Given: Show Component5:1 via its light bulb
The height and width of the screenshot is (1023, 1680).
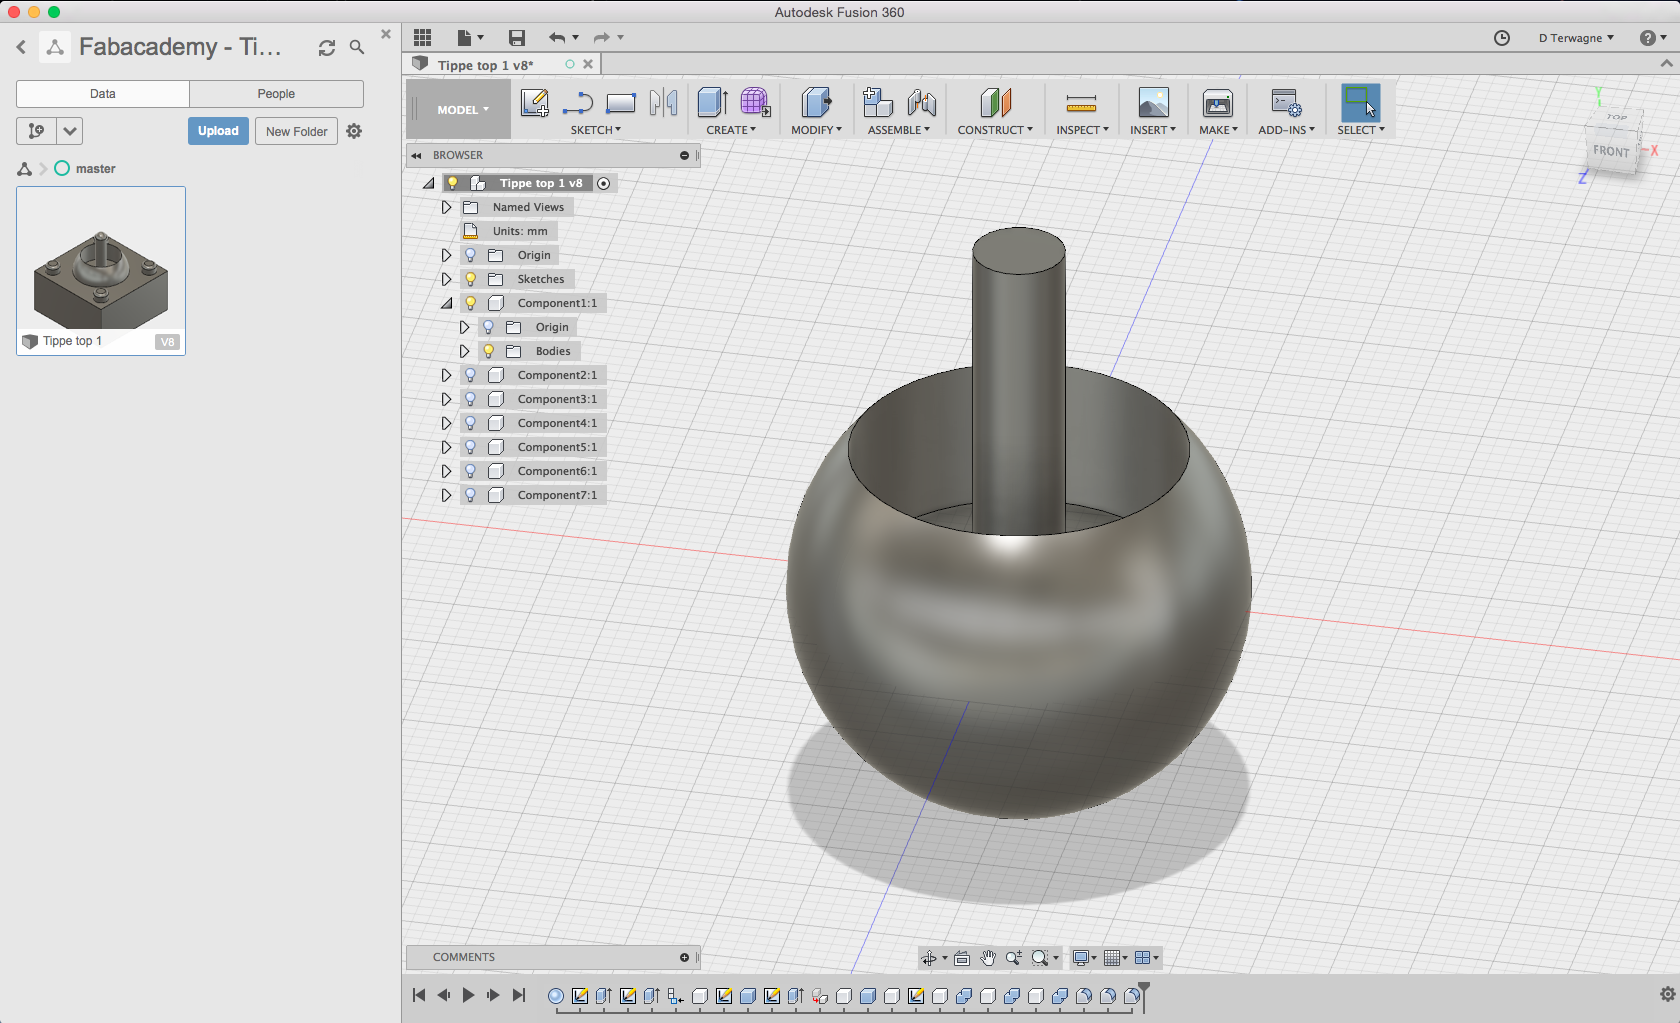Looking at the screenshot, I should point(470,447).
